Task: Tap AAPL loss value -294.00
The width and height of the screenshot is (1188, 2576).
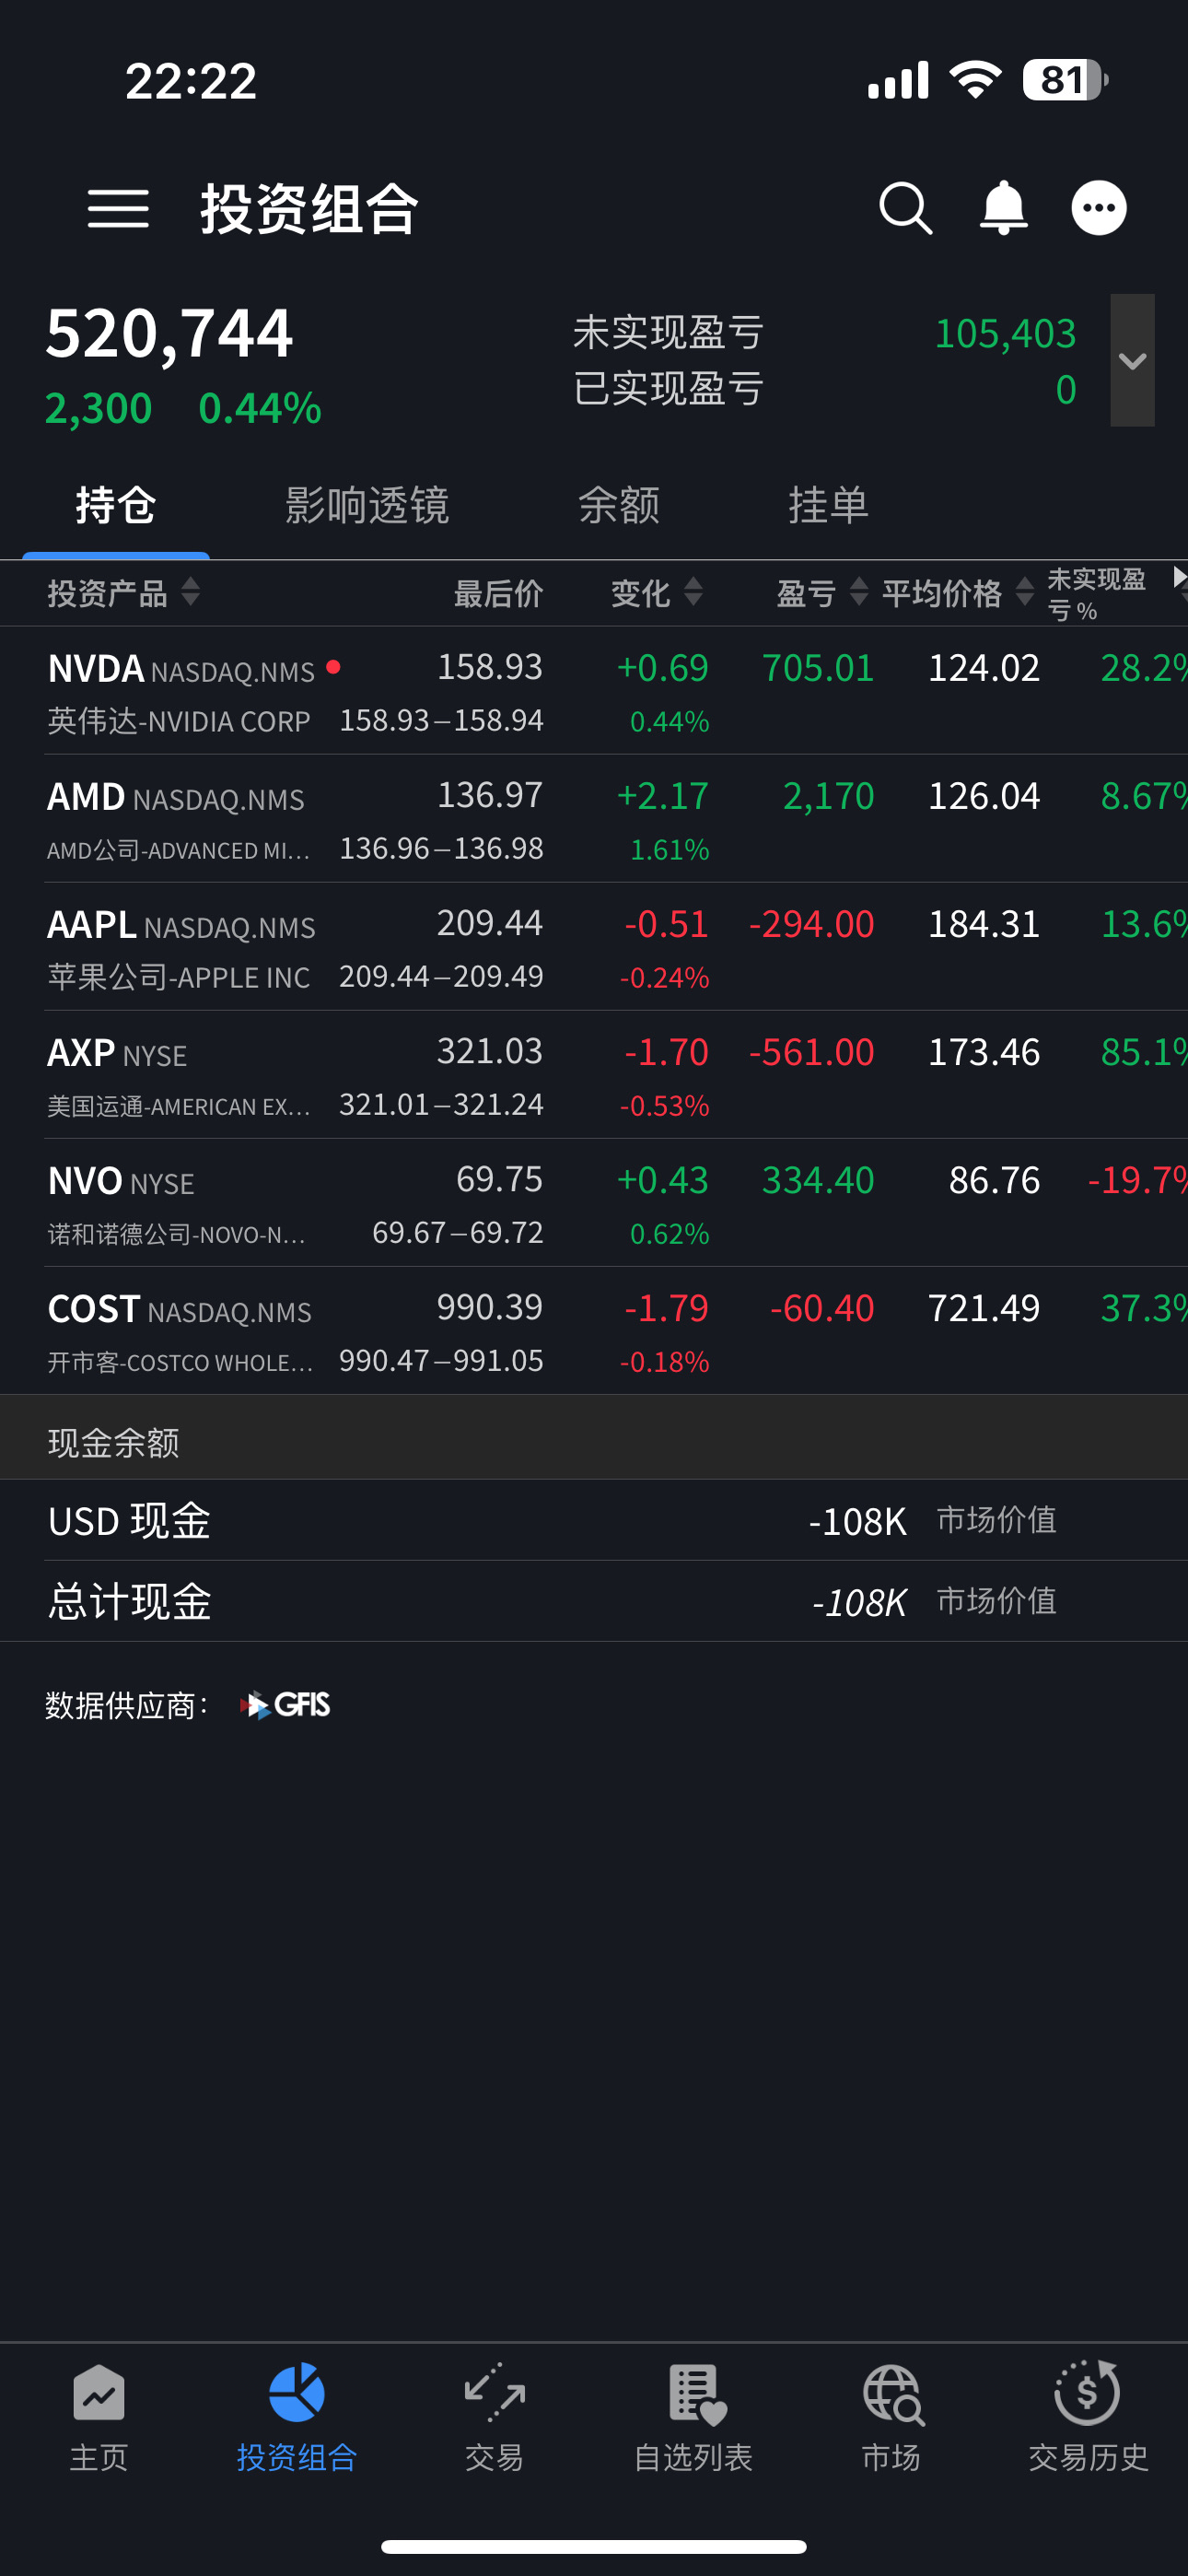Action: tap(811, 924)
